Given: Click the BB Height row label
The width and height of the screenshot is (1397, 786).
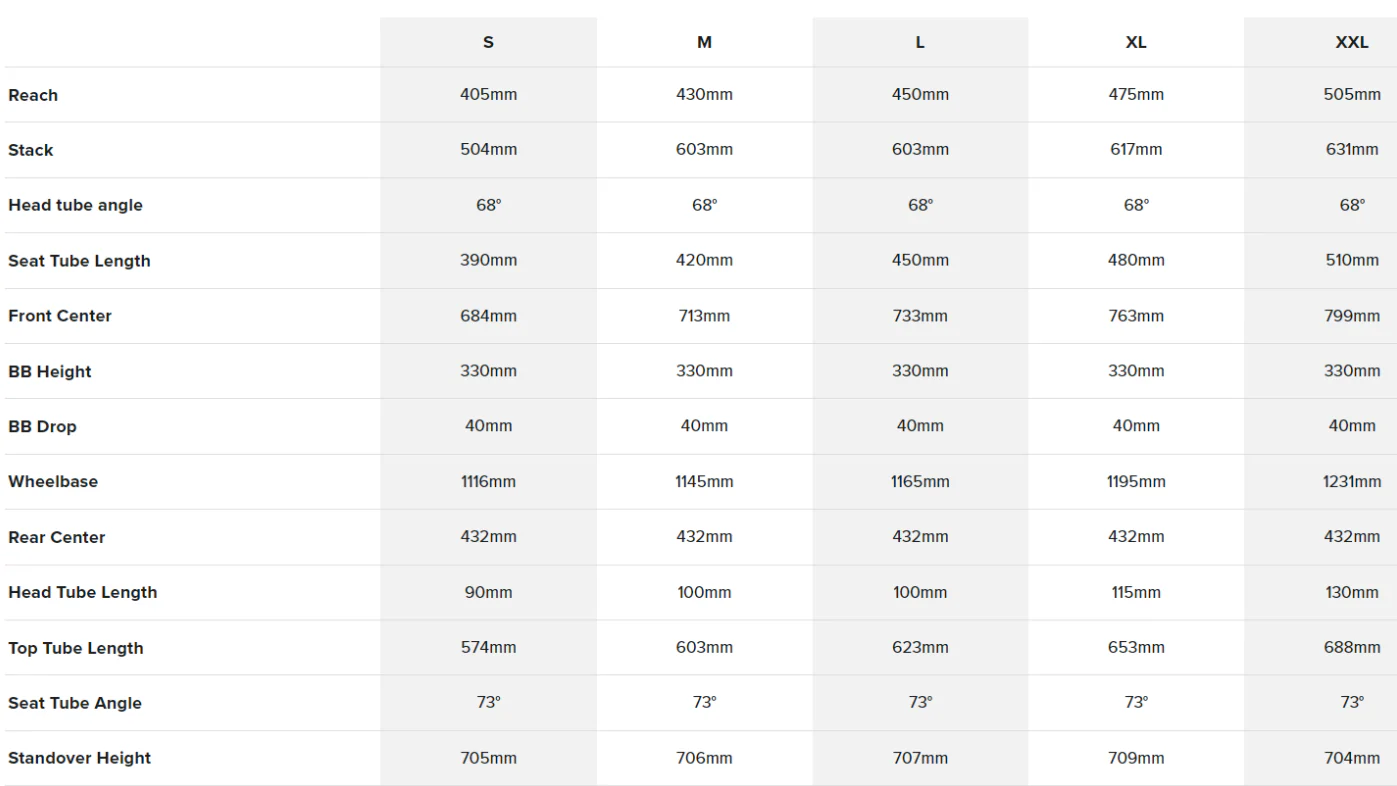Looking at the screenshot, I should pos(50,371).
